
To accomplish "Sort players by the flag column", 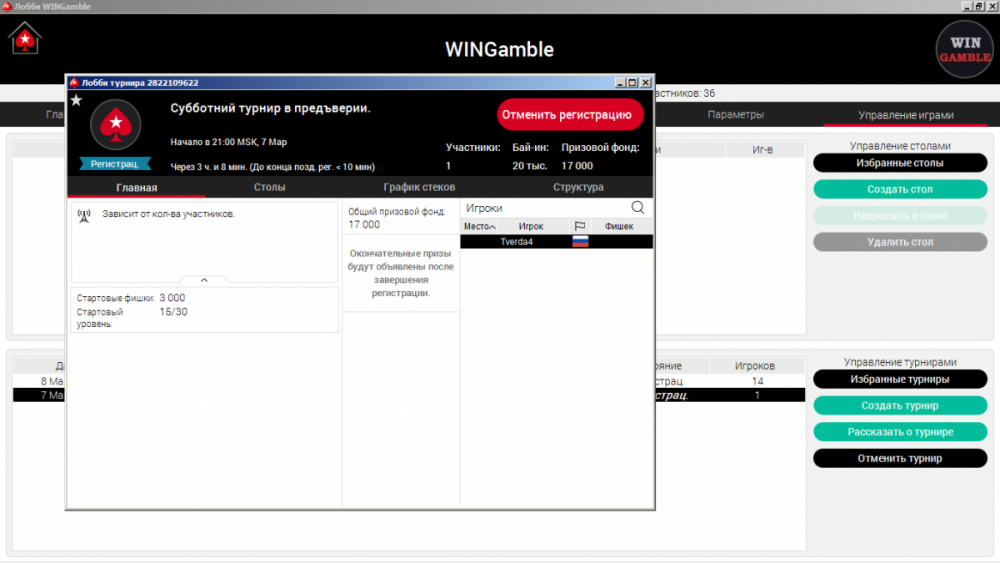I will 579,227.
